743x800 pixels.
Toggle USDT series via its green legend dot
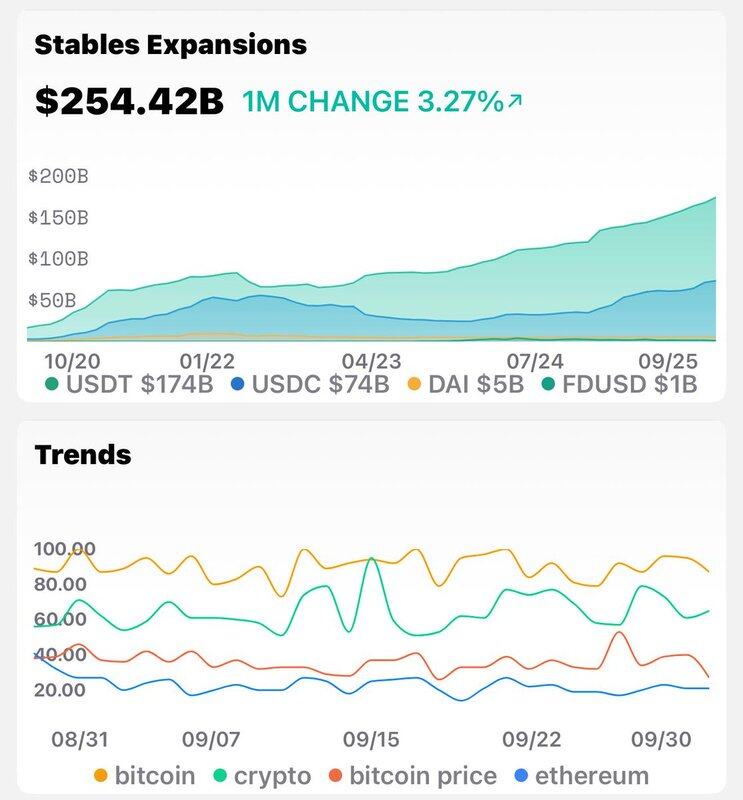pyautogui.click(x=51, y=383)
